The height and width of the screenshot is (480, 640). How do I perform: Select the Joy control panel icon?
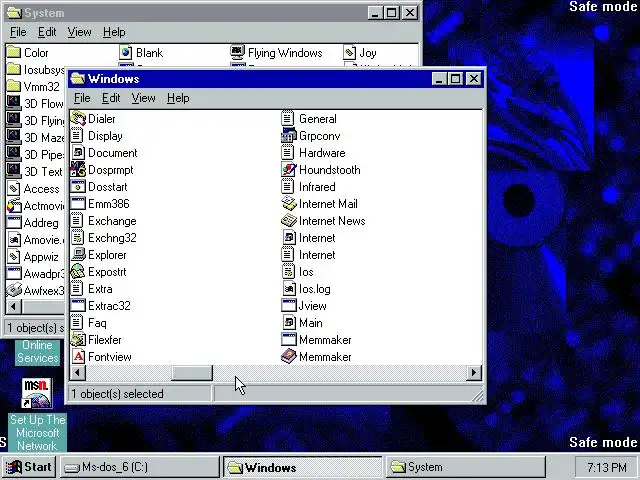[x=349, y=52]
